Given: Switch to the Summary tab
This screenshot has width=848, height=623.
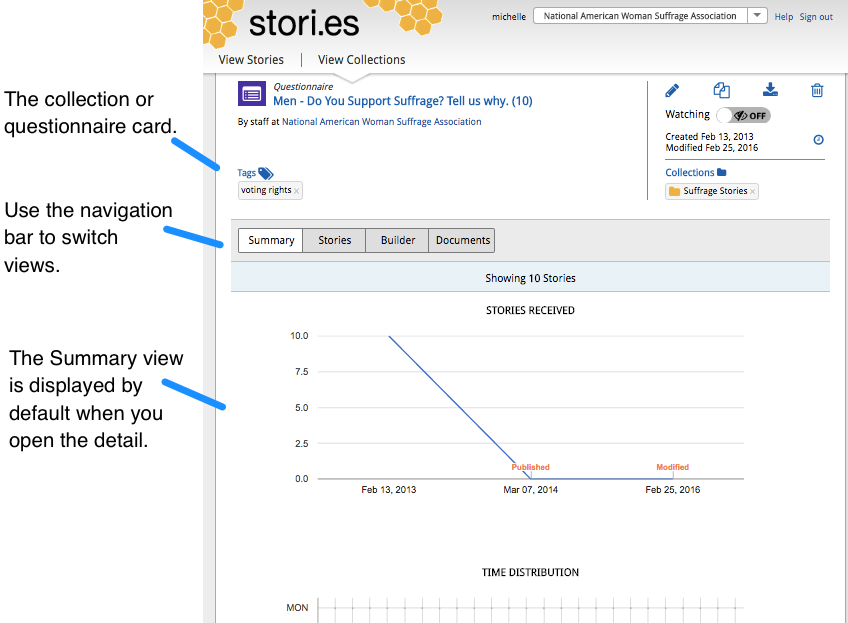Looking at the screenshot, I should click(x=271, y=240).
